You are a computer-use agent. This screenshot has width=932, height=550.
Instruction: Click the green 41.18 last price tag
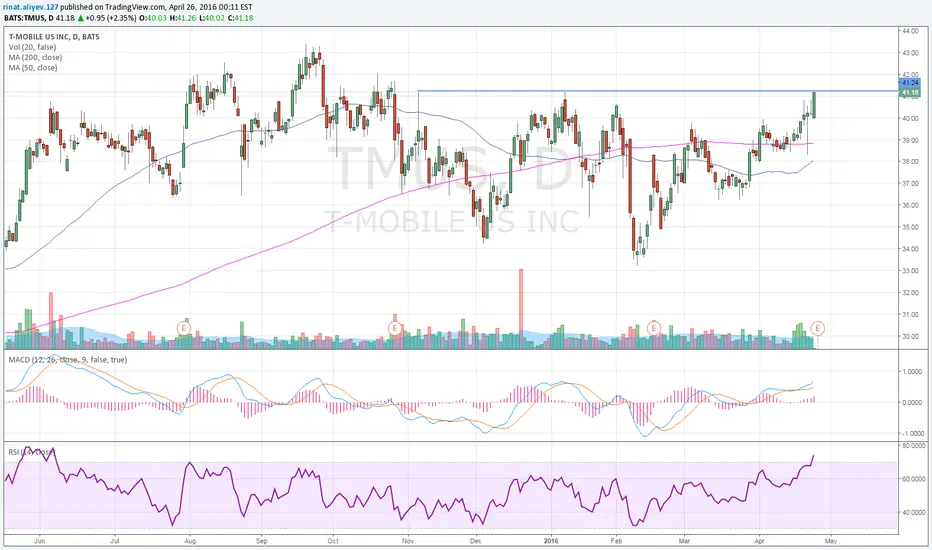pyautogui.click(x=909, y=93)
